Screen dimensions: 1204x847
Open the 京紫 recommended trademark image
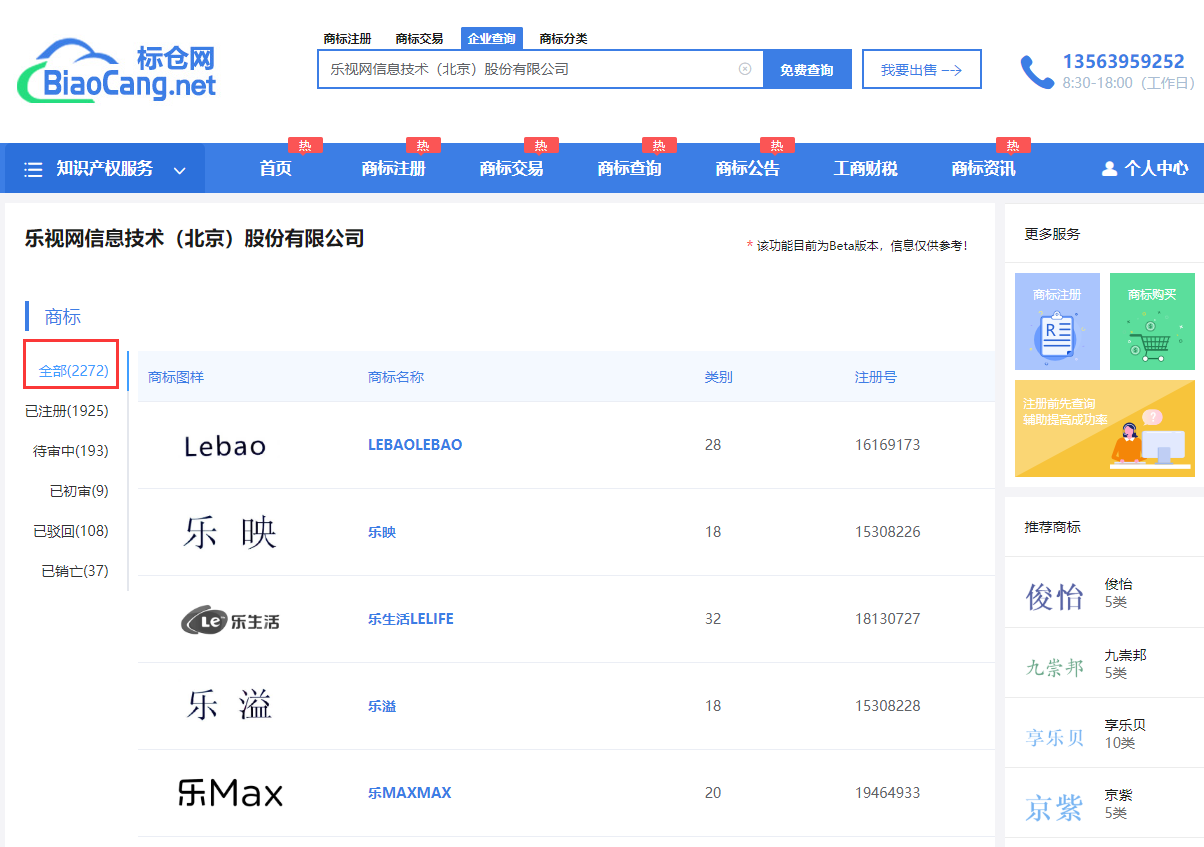pyautogui.click(x=1054, y=807)
